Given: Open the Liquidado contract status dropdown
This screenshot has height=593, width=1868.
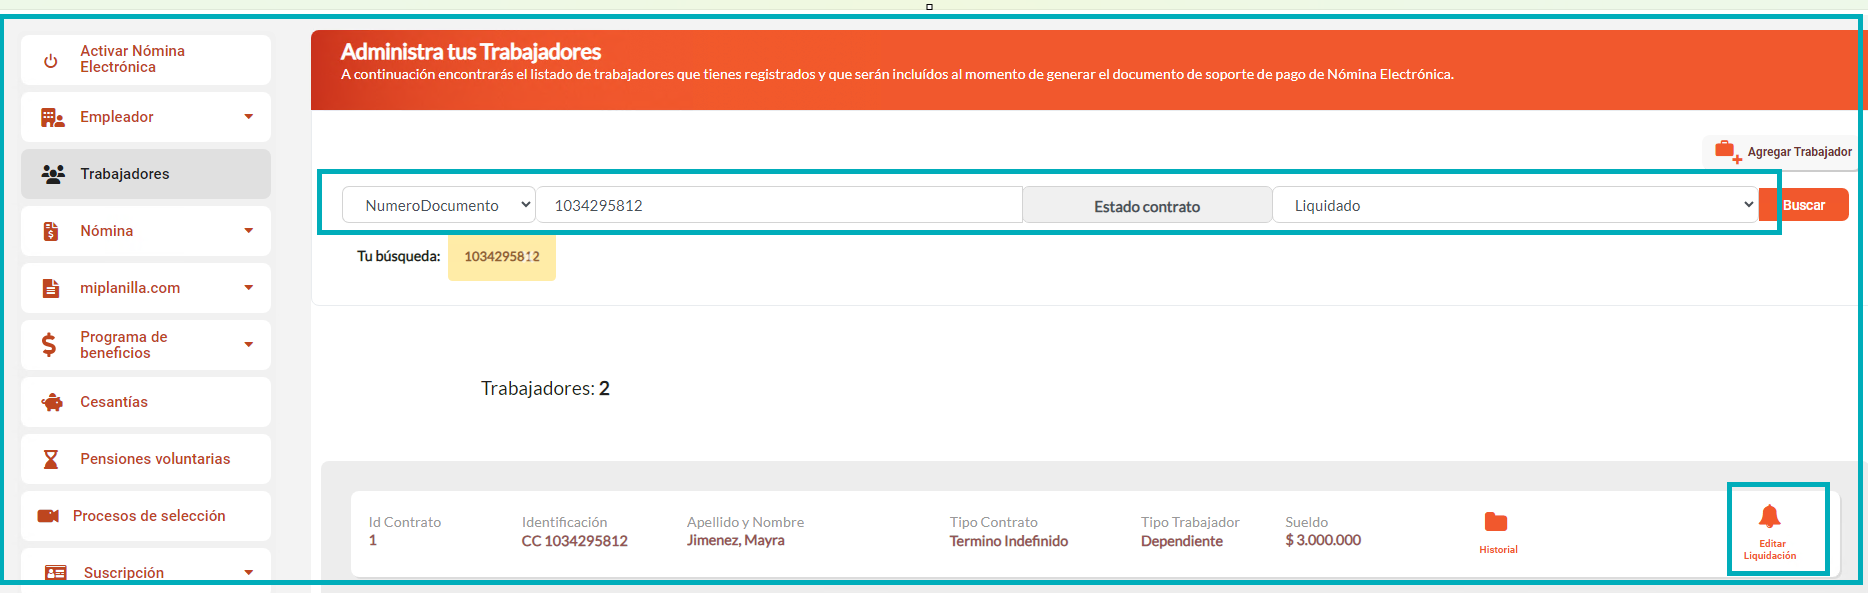Looking at the screenshot, I should (x=1514, y=205).
